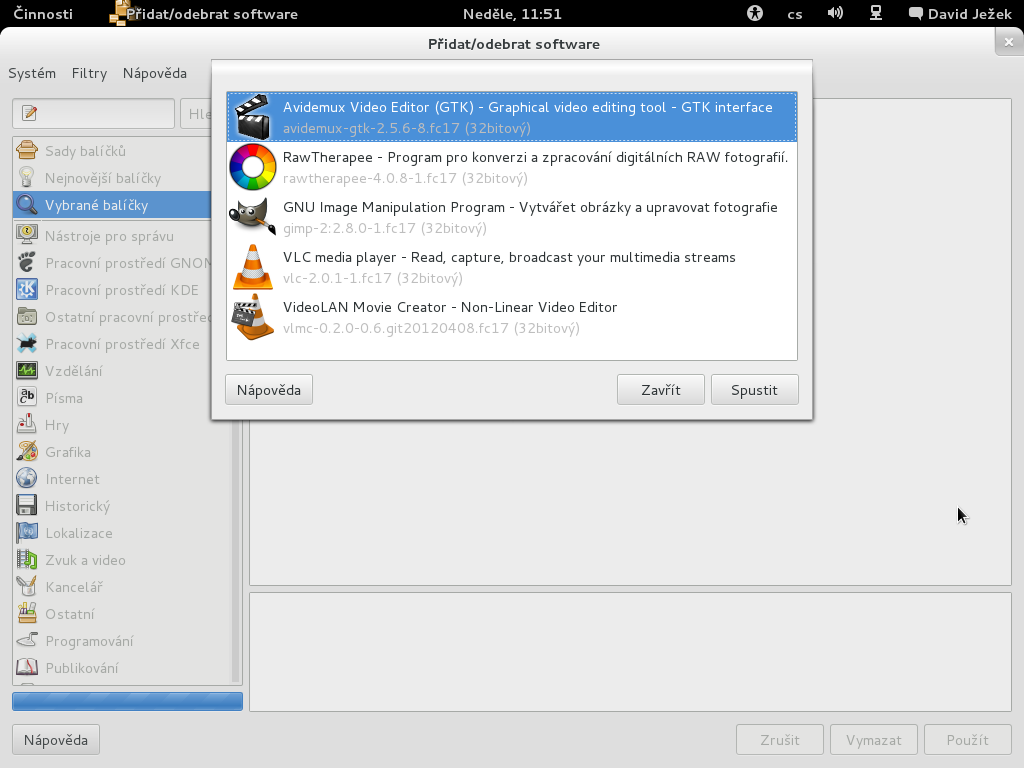The width and height of the screenshot is (1024, 768).
Task: Click the Spustit button
Action: [x=754, y=390]
